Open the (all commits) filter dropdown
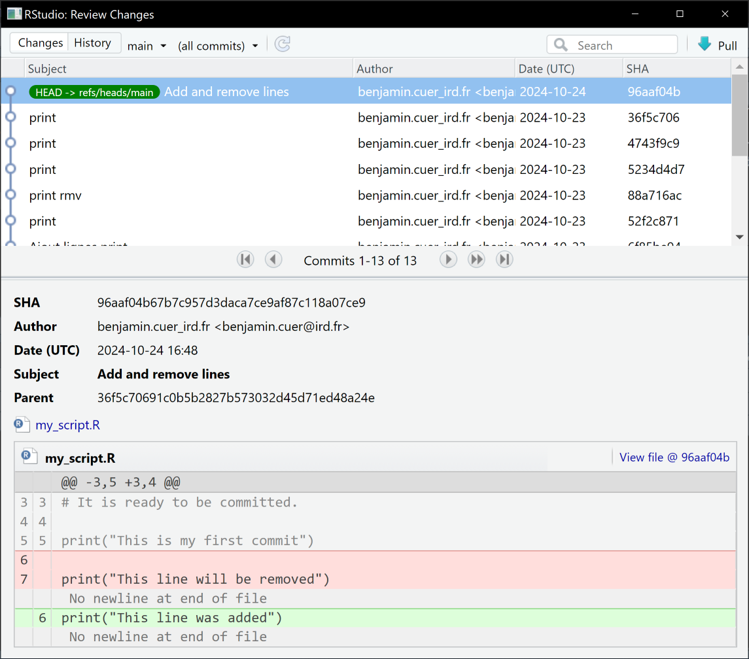The height and width of the screenshot is (659, 749). pyautogui.click(x=217, y=45)
